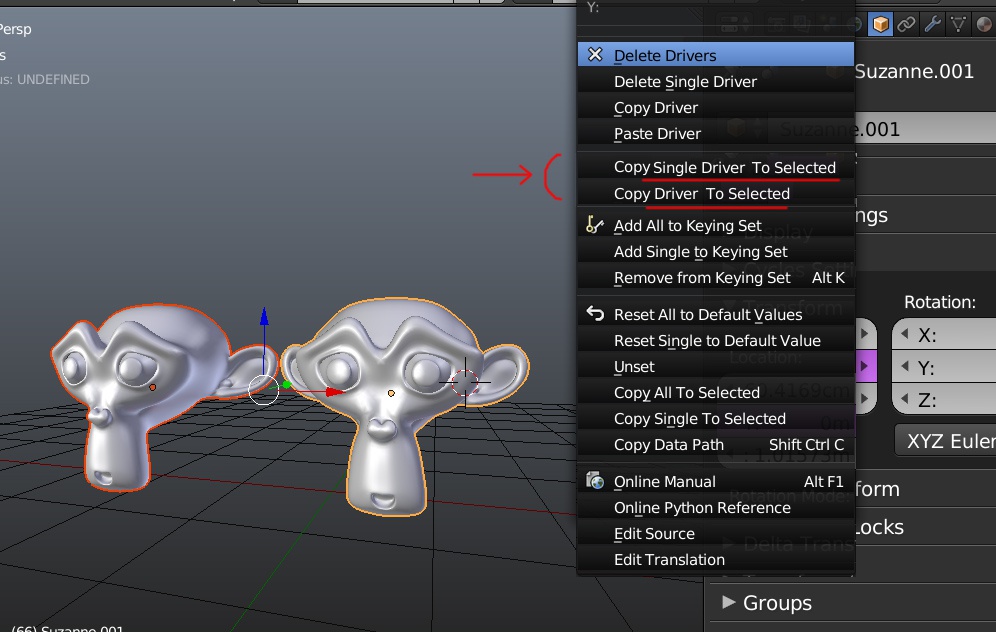
Task: Select Copy Driver from context menu
Action: coord(716,108)
